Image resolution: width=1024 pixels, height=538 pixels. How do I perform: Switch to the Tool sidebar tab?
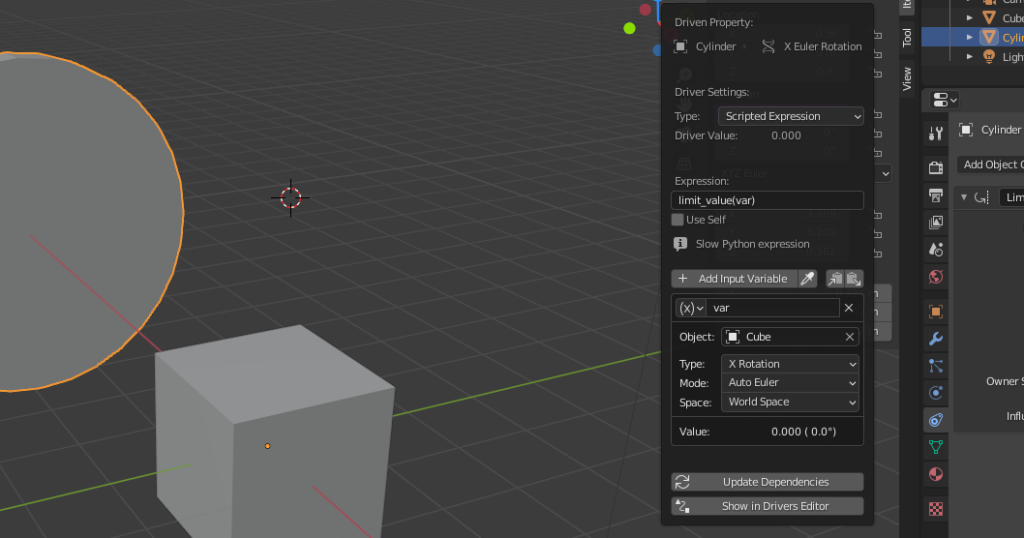[907, 37]
